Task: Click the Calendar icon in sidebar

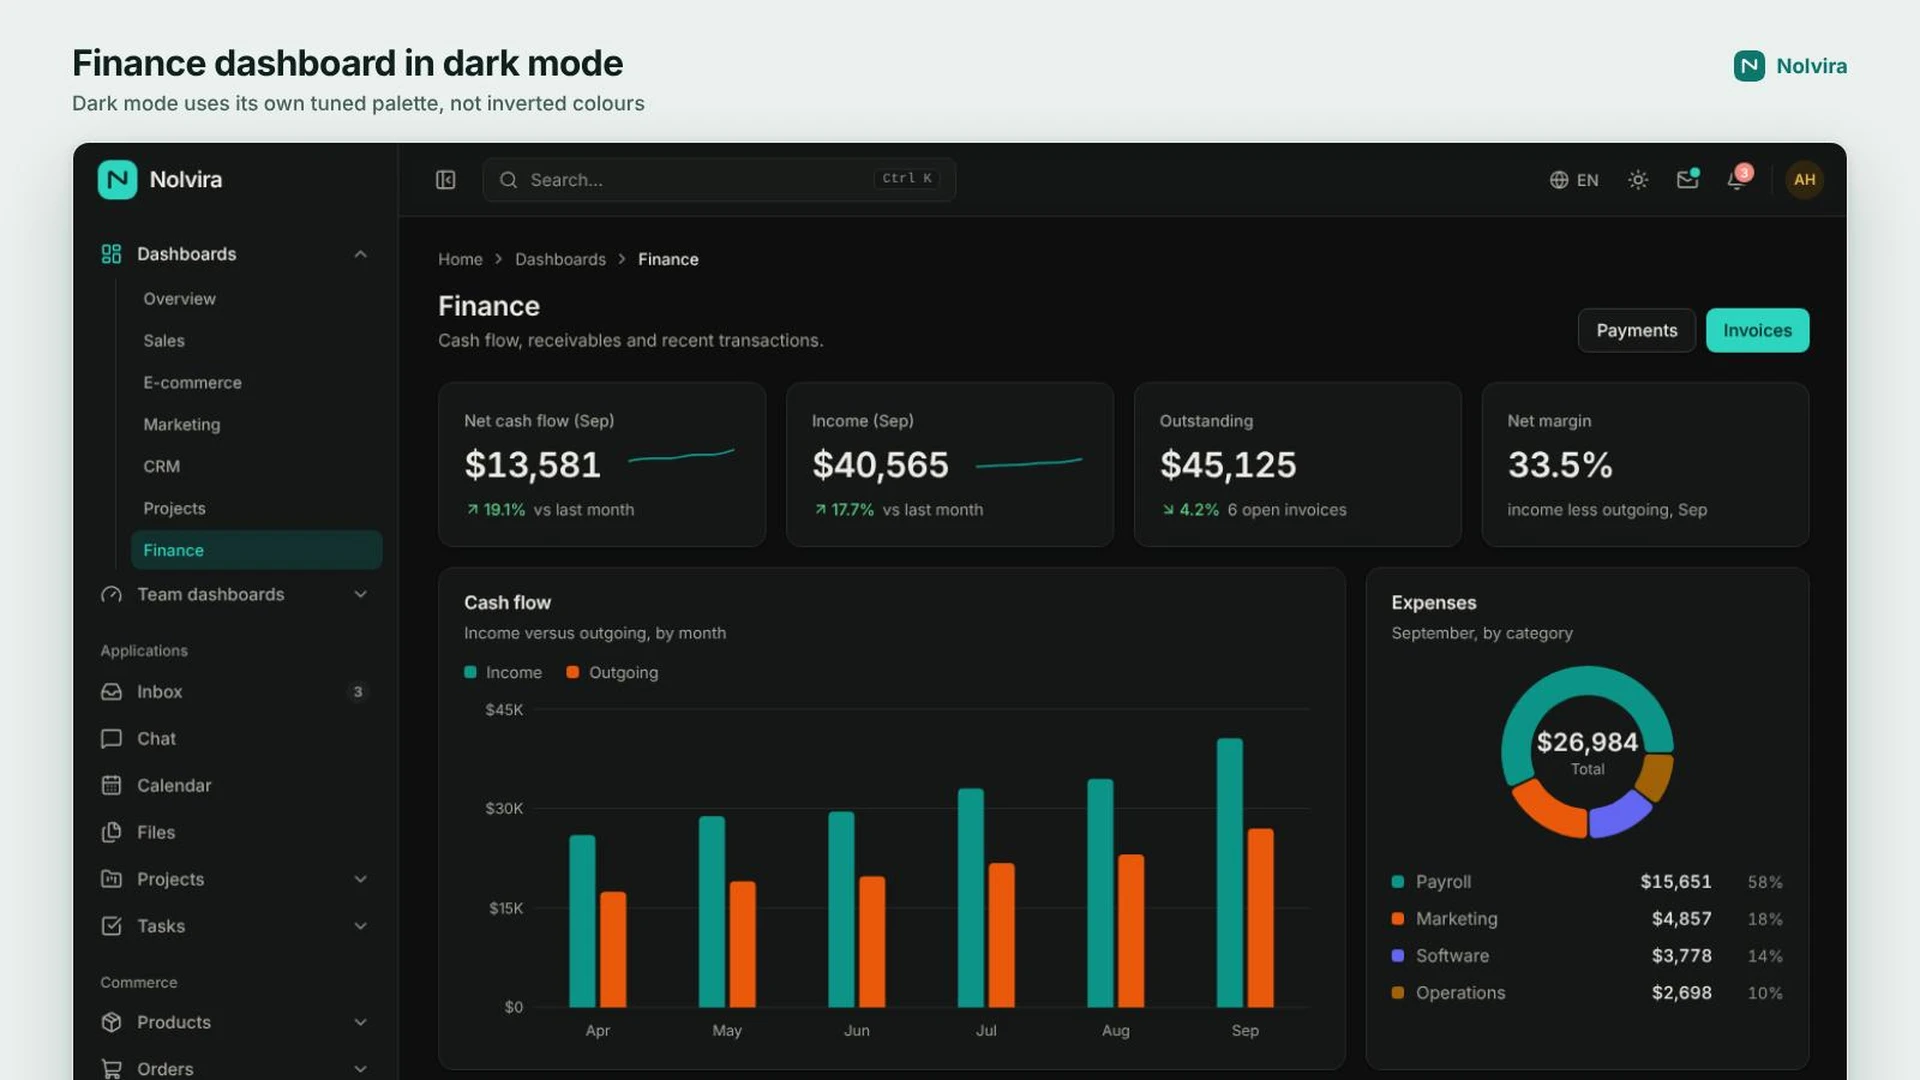Action: coord(111,786)
